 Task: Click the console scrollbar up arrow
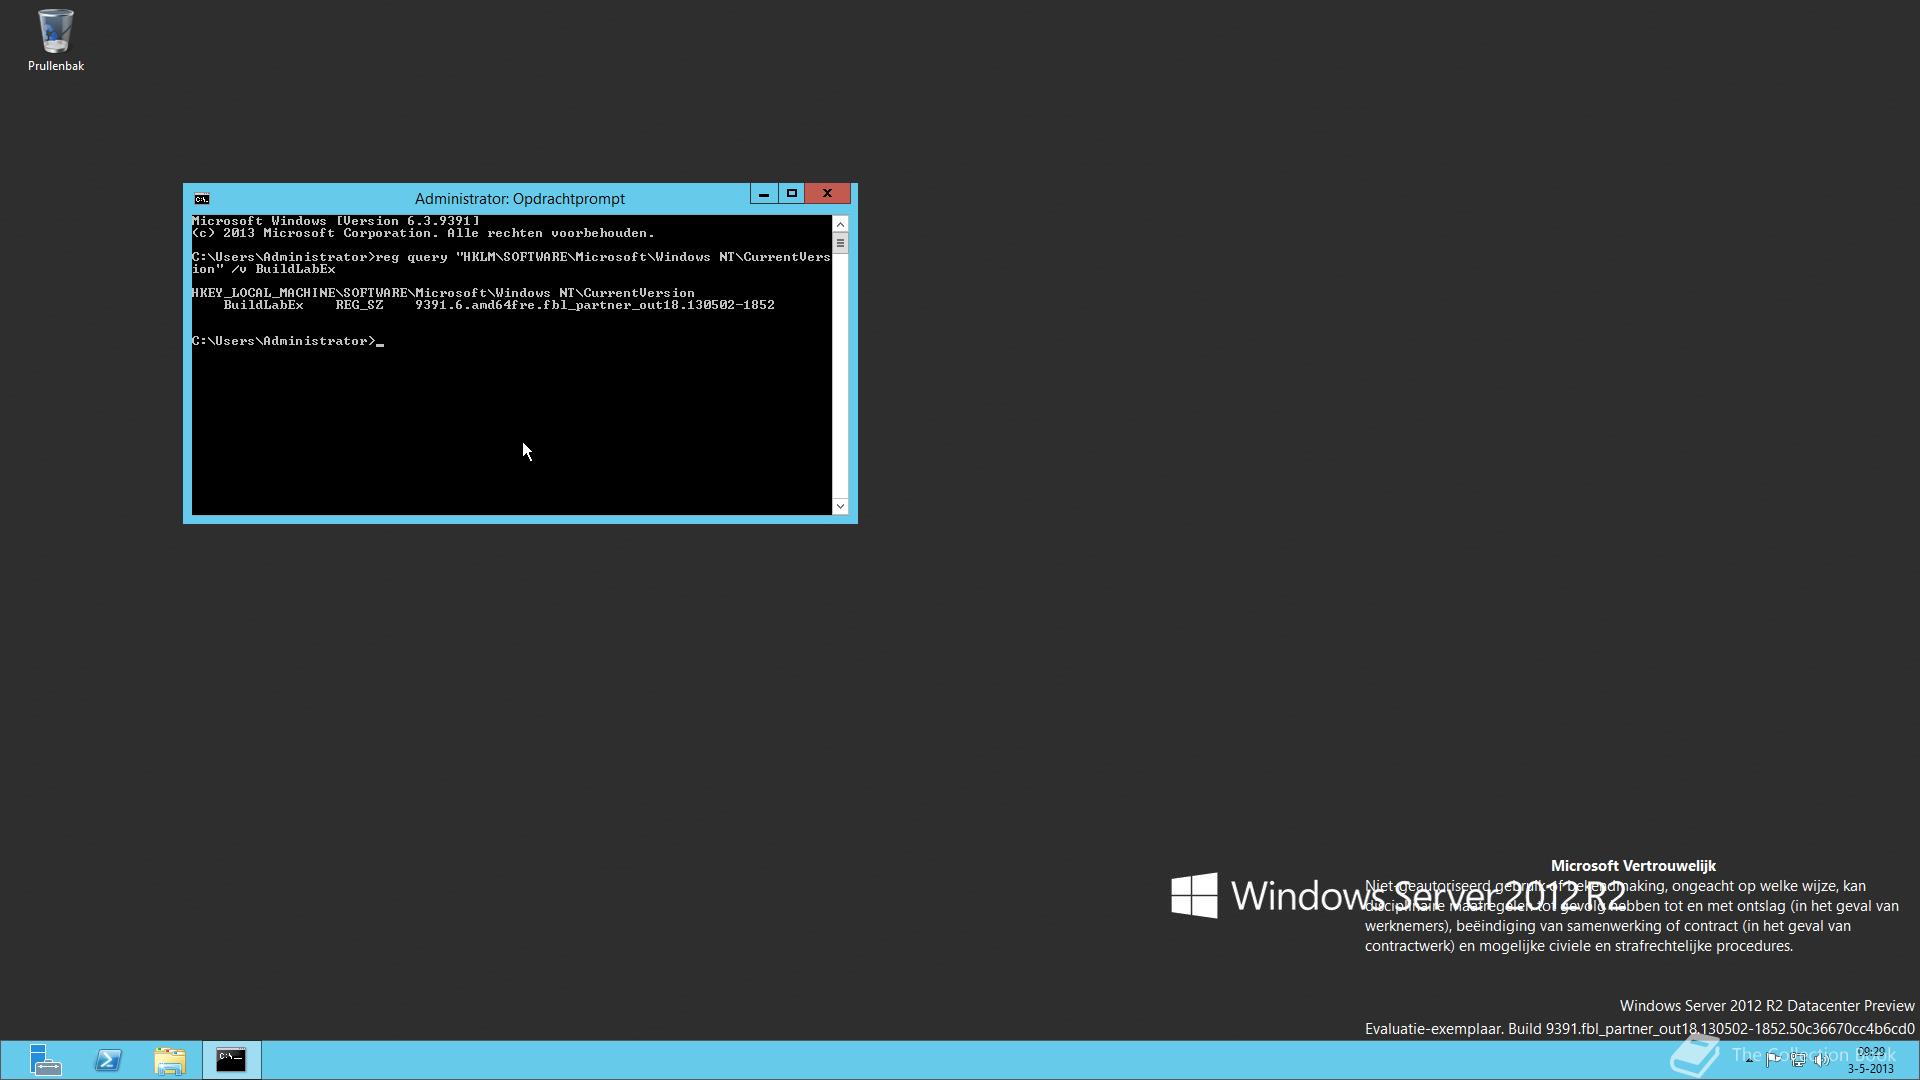coord(840,225)
